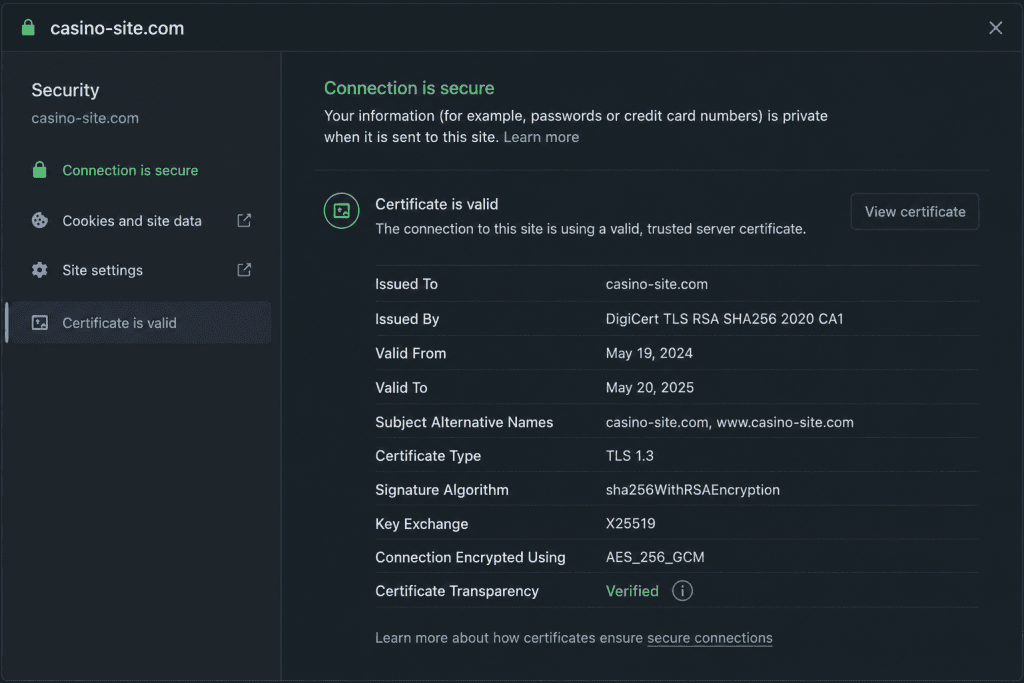Click the Connection is secure heading
The height and width of the screenshot is (683, 1024).
click(409, 88)
